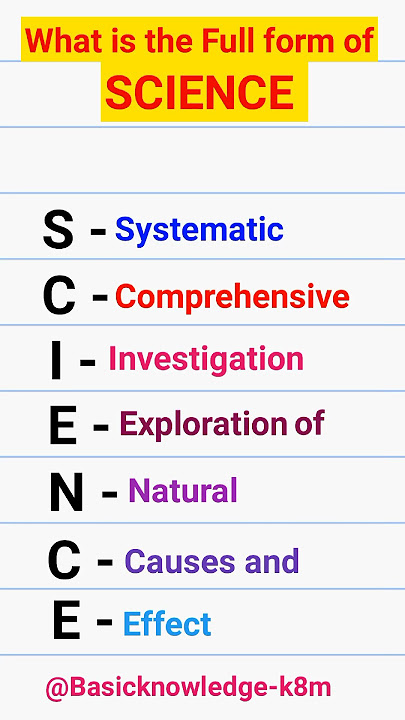Image resolution: width=405 pixels, height=720 pixels.
Task: Click the black letter E beside Exploration
Action: coord(63,427)
